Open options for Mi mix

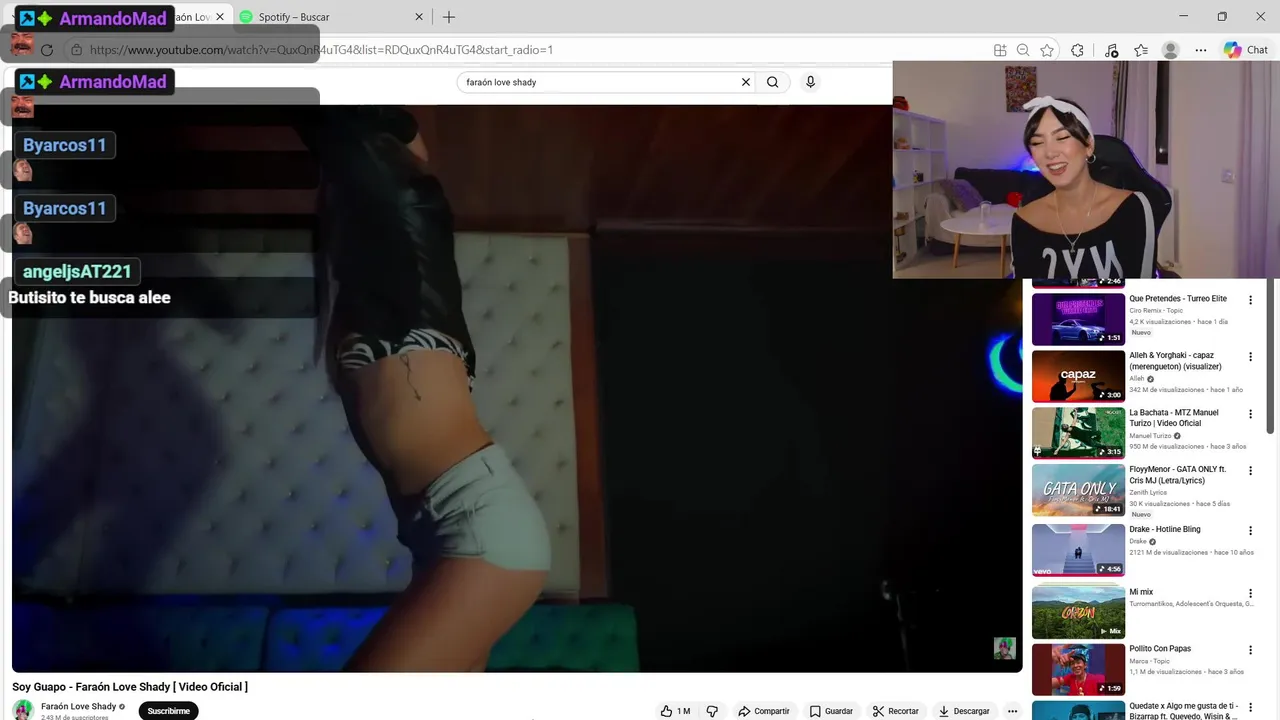coord(1250,593)
